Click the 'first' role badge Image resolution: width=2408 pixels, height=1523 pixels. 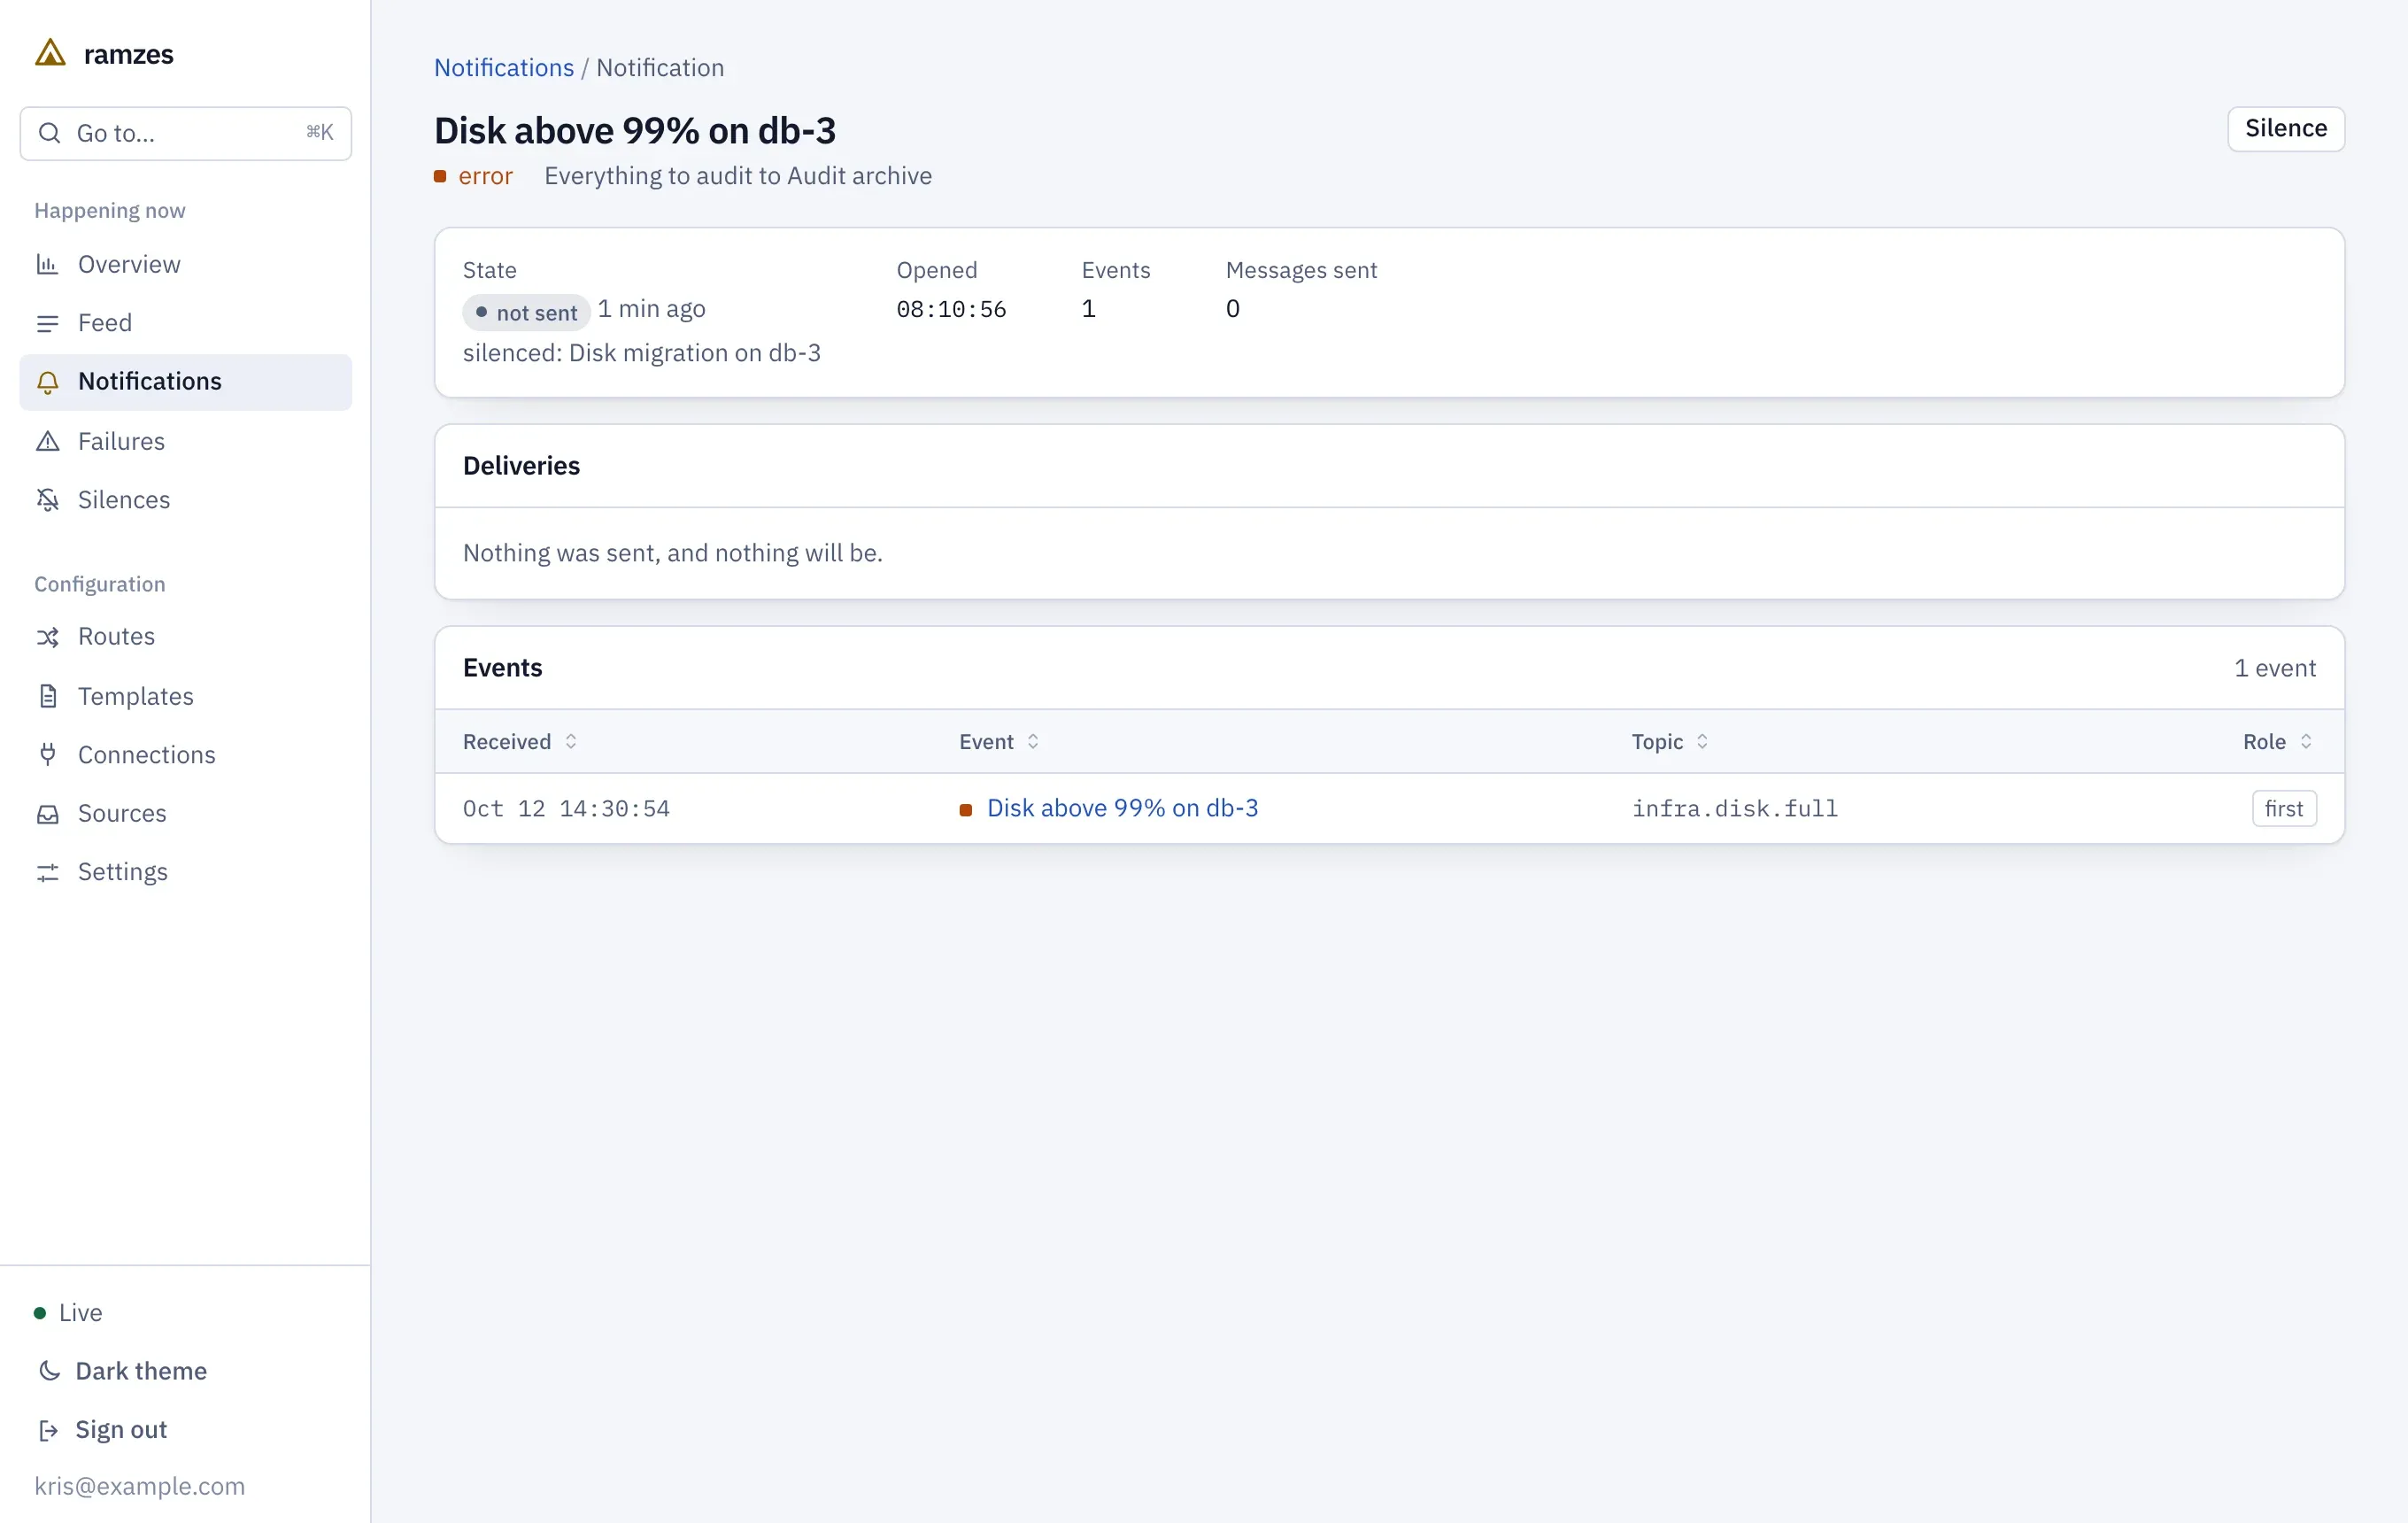pyautogui.click(x=2284, y=808)
